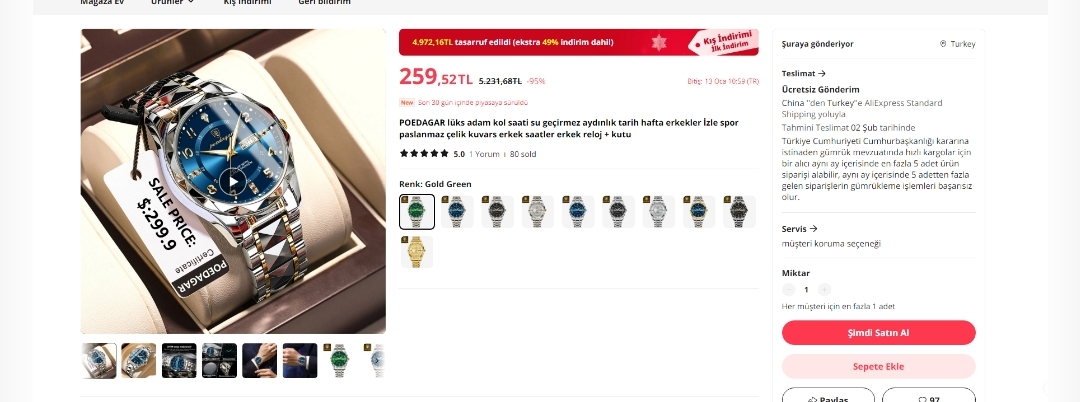Open the Geri bildirim tab

point(324,2)
